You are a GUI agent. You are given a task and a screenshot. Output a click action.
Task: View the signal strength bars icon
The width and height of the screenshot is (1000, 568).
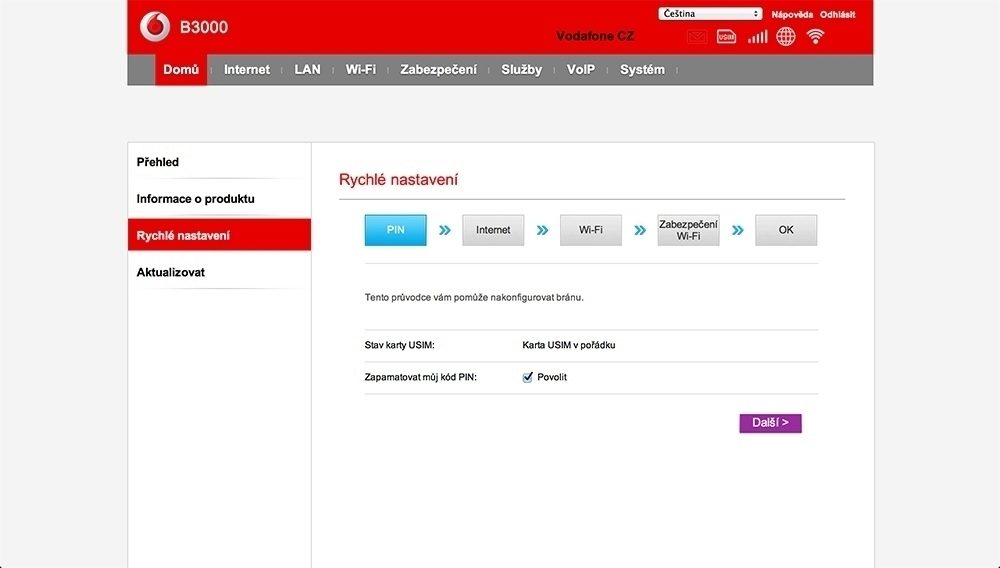757,36
